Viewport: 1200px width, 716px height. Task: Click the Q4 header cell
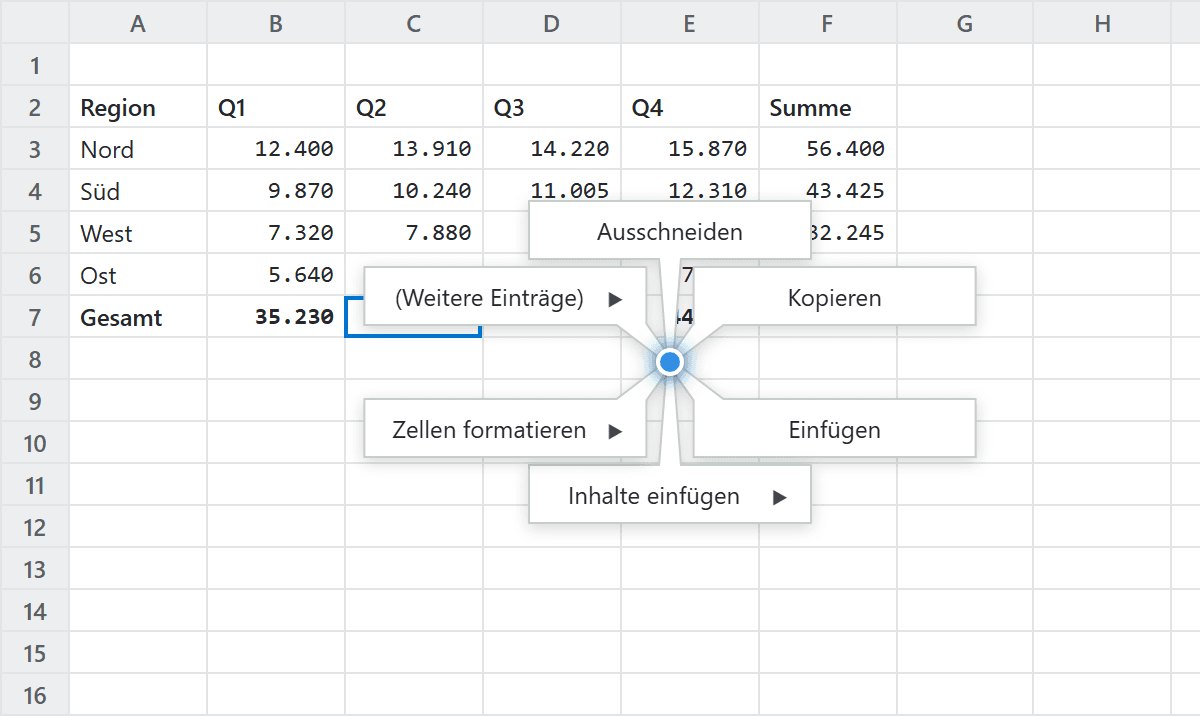pyautogui.click(x=690, y=107)
